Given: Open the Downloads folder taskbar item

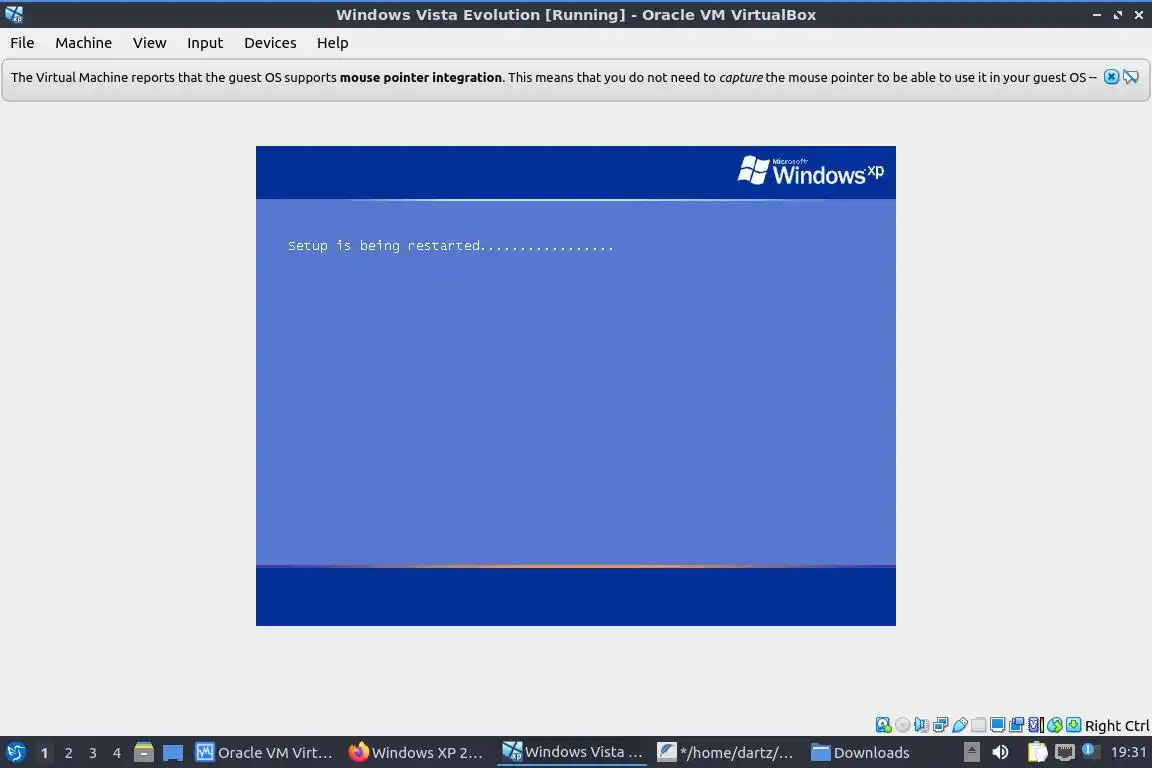Looking at the screenshot, I should 861,752.
